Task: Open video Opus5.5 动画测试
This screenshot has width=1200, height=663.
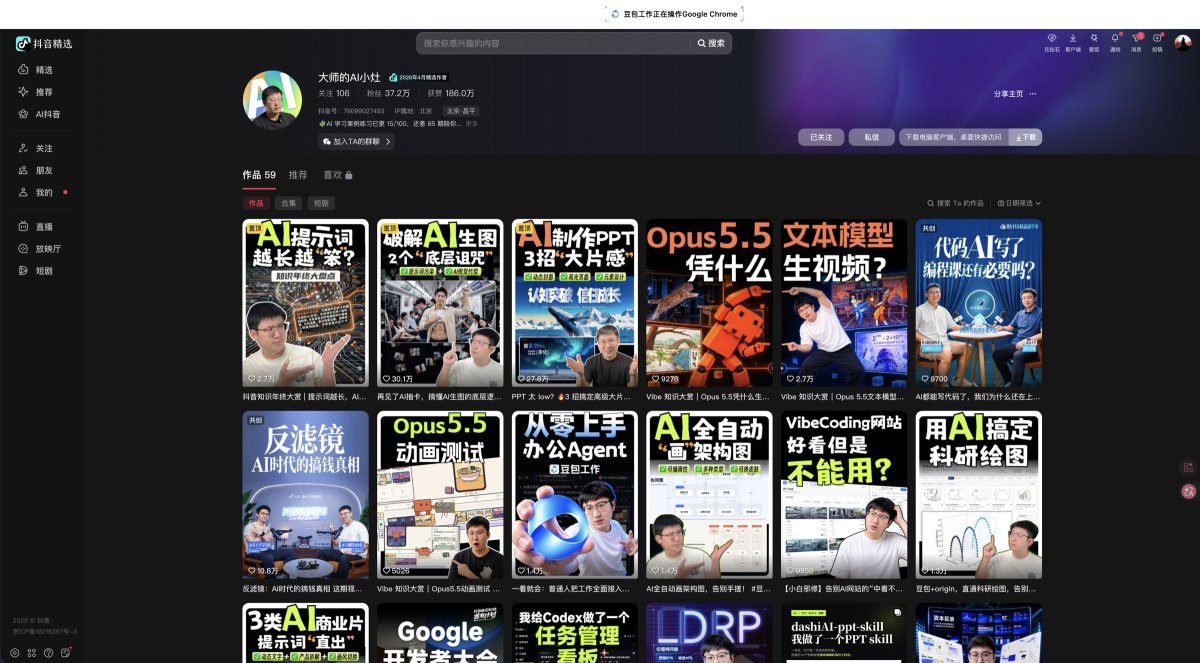Action: point(439,495)
